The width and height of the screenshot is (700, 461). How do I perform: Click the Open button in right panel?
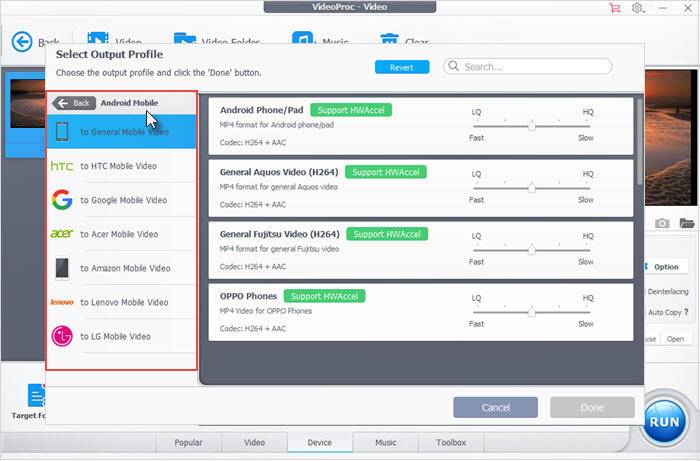pyautogui.click(x=675, y=339)
